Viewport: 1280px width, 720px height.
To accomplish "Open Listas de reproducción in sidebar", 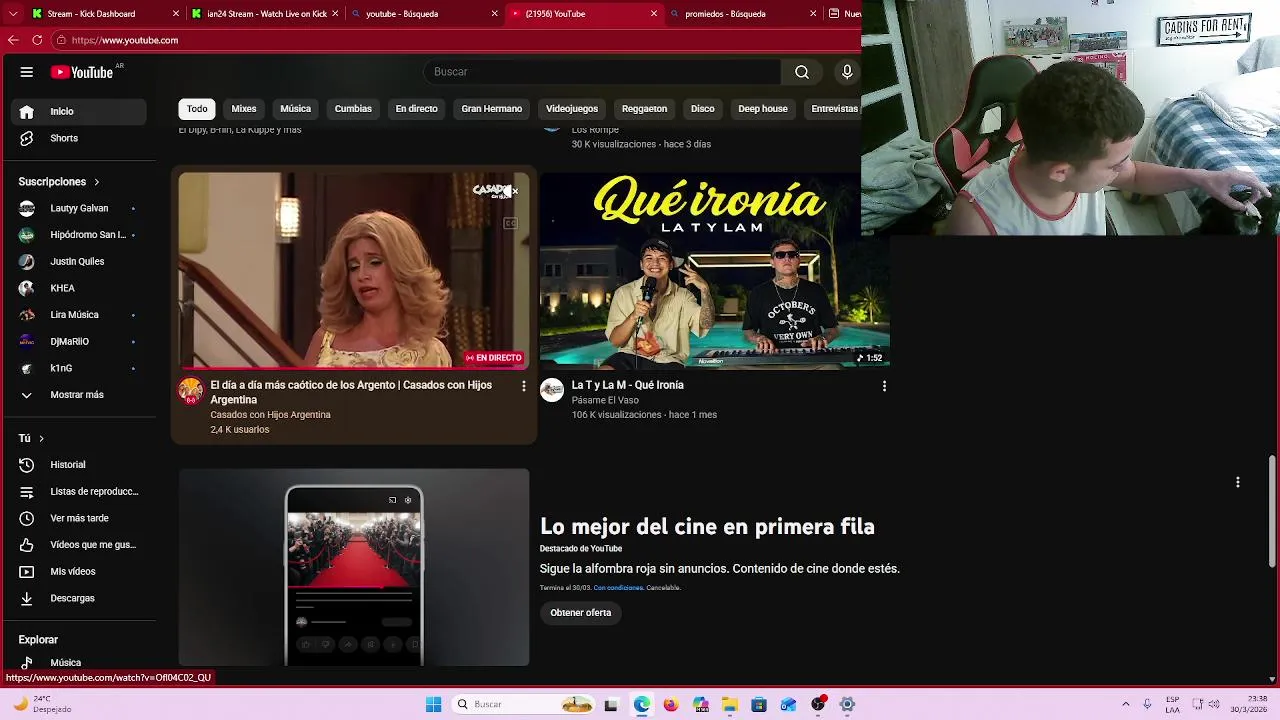I will tap(79, 492).
